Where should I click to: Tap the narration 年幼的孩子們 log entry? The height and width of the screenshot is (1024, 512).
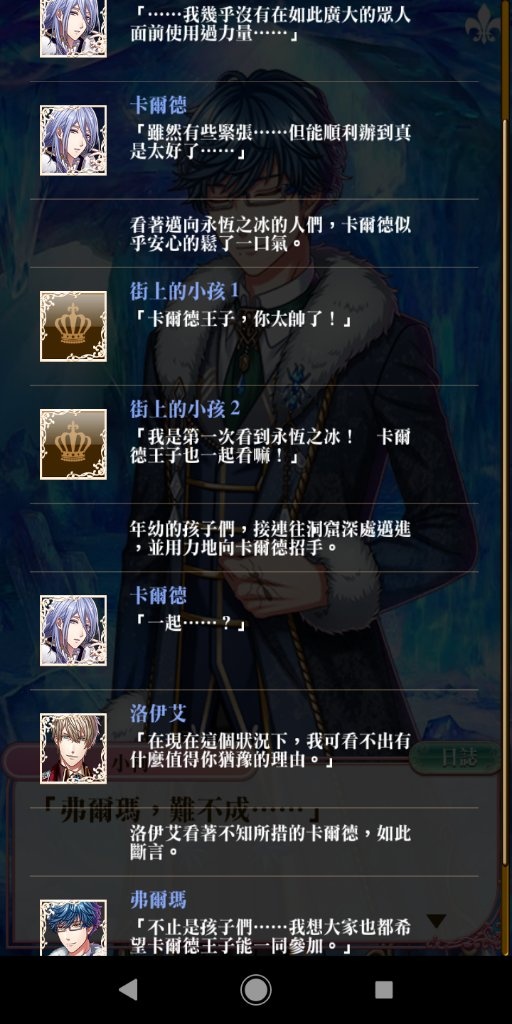tap(270, 537)
